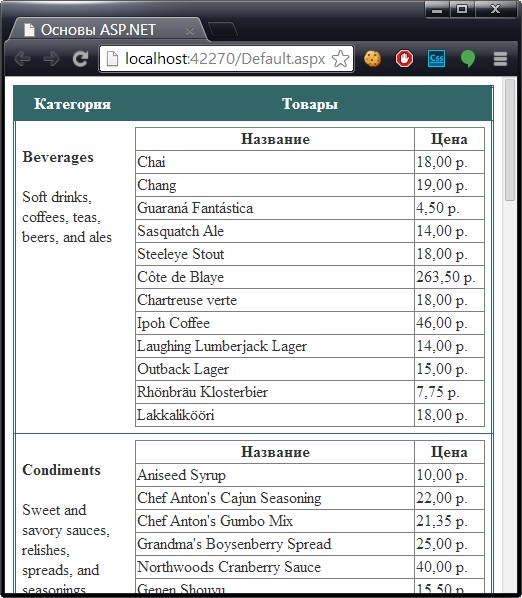Click Цена header in Condiments table
Image resolution: width=522 pixels, height=598 pixels.
pos(450,452)
